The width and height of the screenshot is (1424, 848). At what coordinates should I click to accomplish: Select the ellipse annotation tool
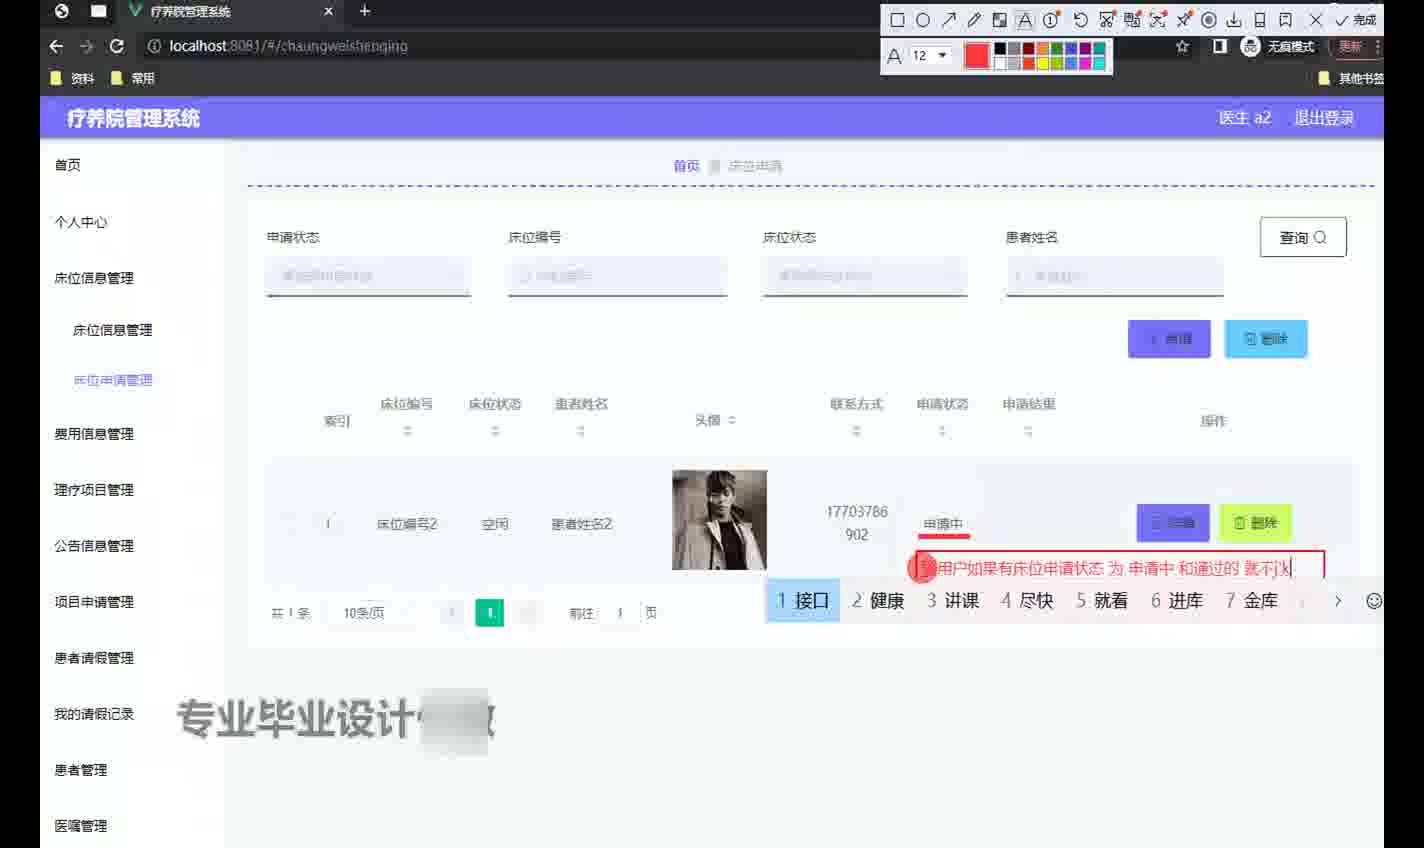(923, 20)
